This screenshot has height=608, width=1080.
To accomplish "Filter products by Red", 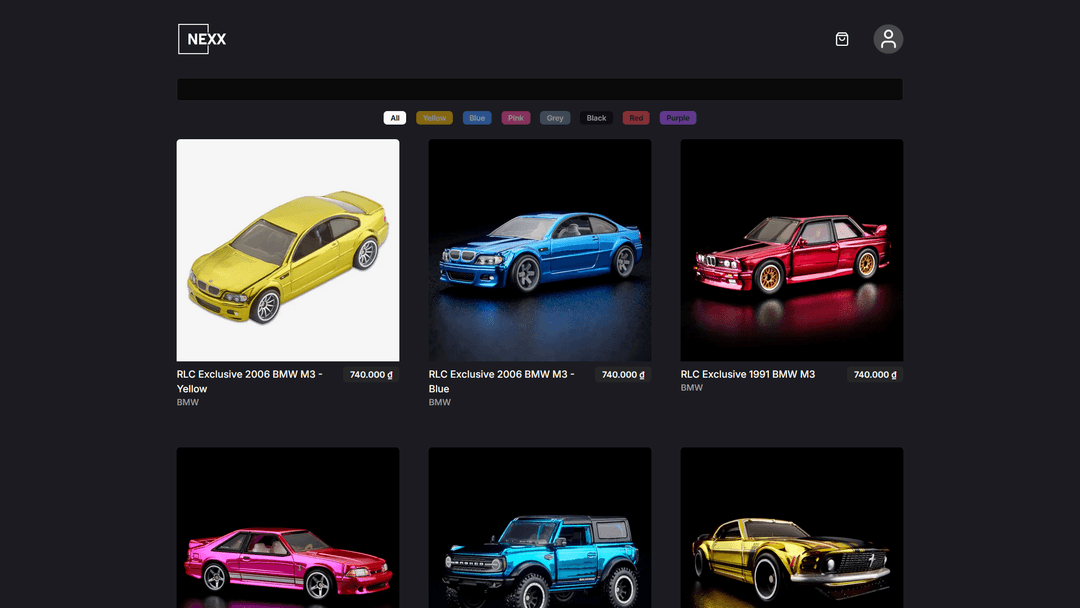I will (x=636, y=118).
